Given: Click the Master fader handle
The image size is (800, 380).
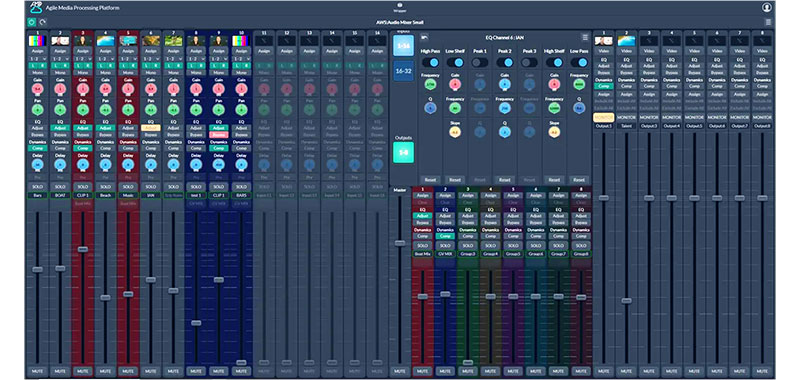Looking at the screenshot, I should [399, 243].
